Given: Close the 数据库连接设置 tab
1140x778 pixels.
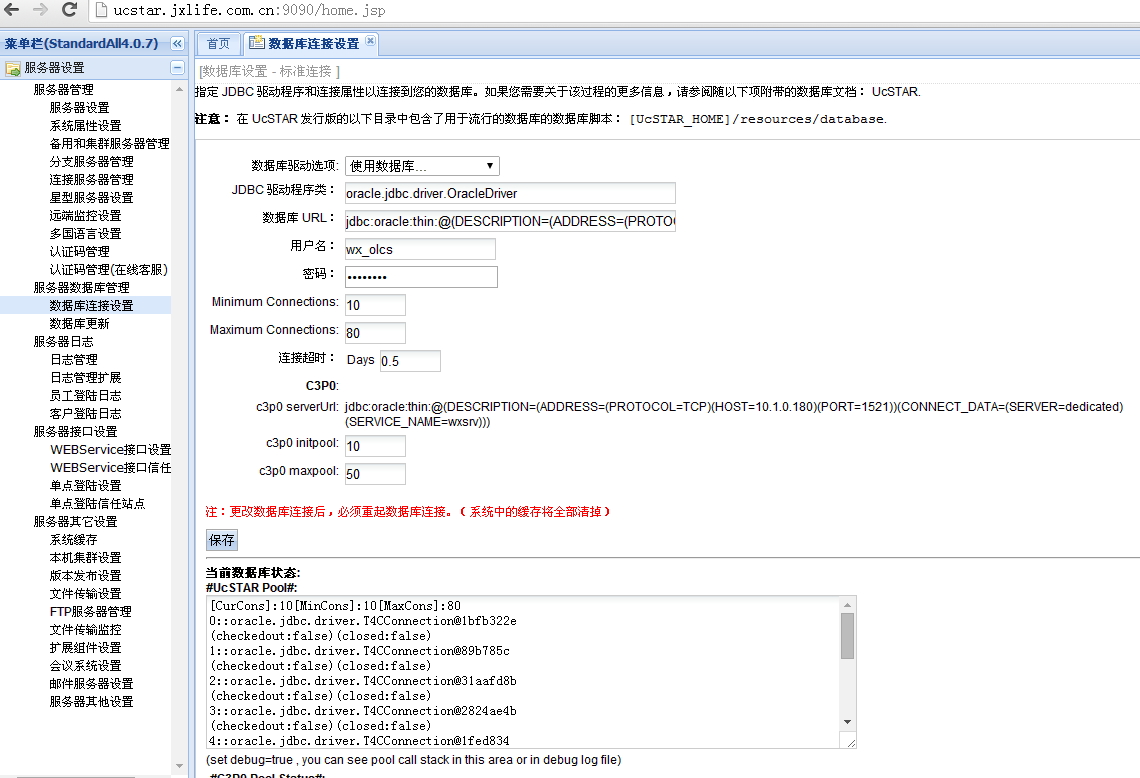Looking at the screenshot, I should [370, 41].
